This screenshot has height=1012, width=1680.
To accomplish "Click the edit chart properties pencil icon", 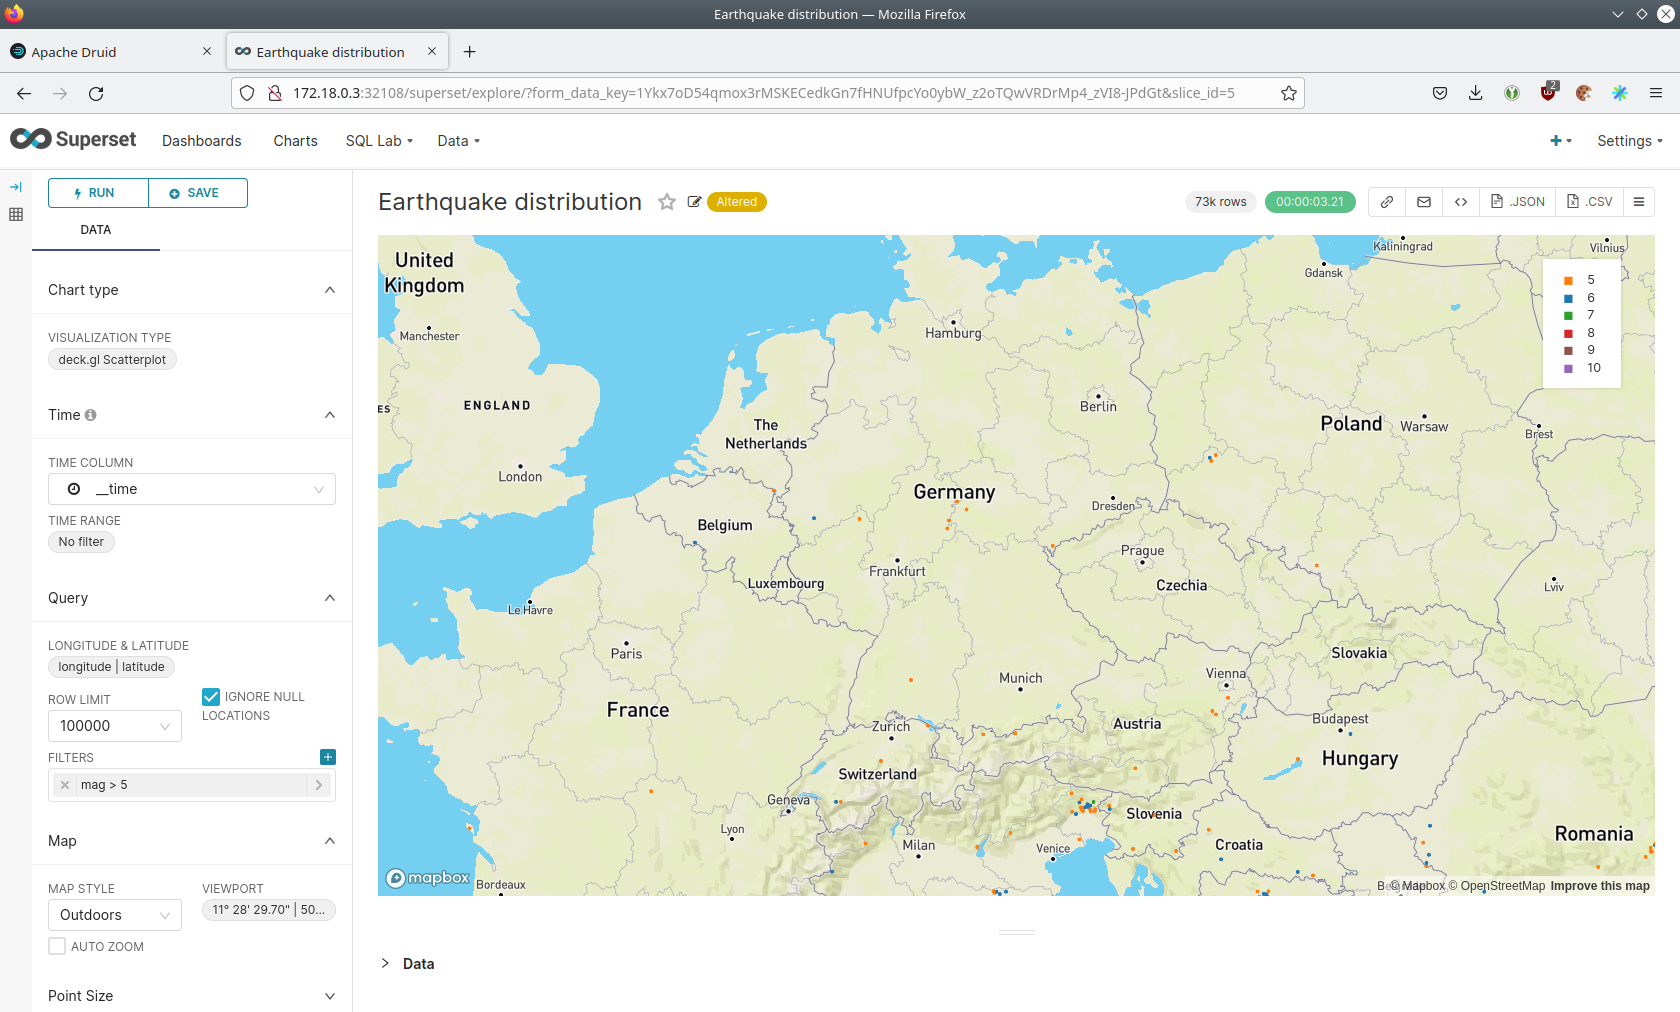I will 694,202.
